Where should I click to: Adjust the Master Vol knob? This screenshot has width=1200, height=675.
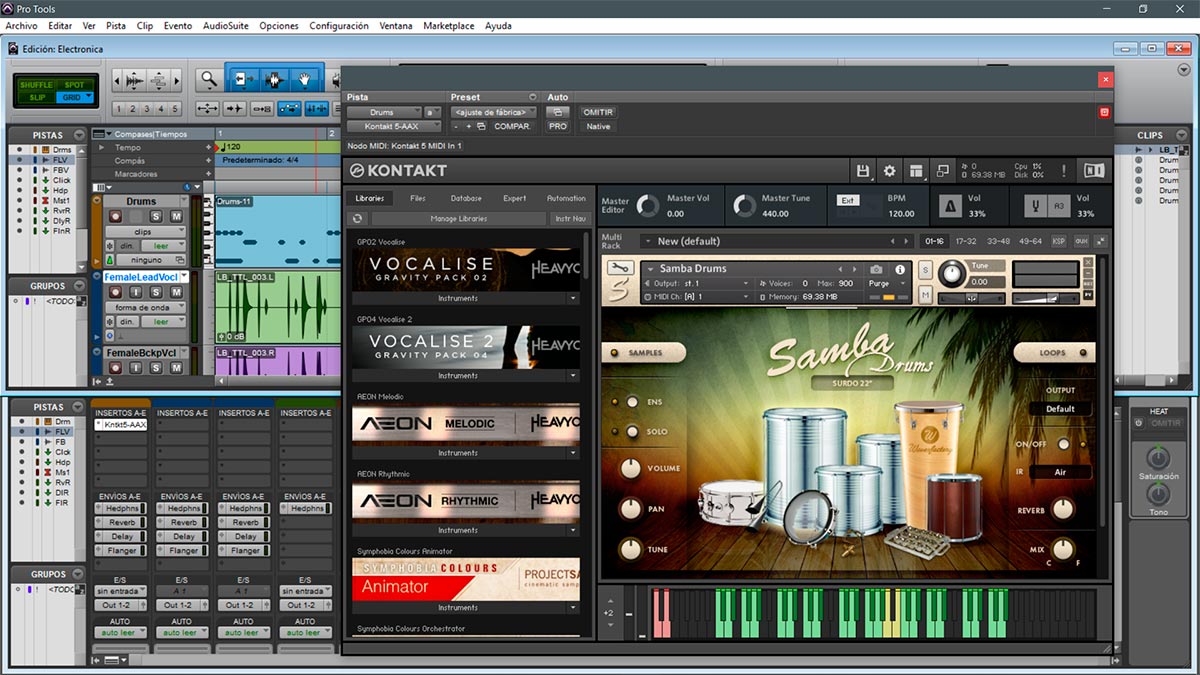[648, 206]
